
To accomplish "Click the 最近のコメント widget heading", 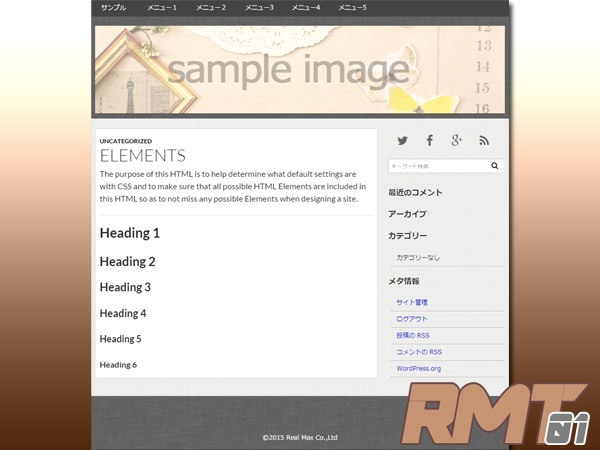I will point(415,192).
